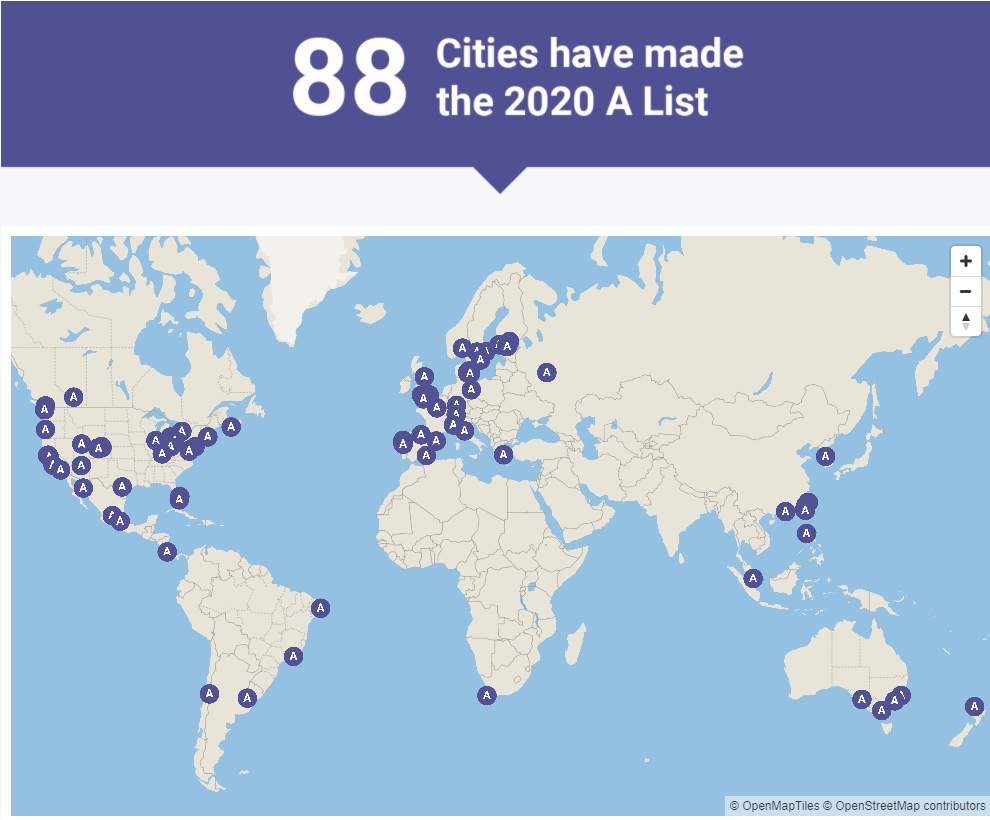Select the A marker in Oregon, US west coast
The height and width of the screenshot is (820, 990).
pyautogui.click(x=45, y=429)
